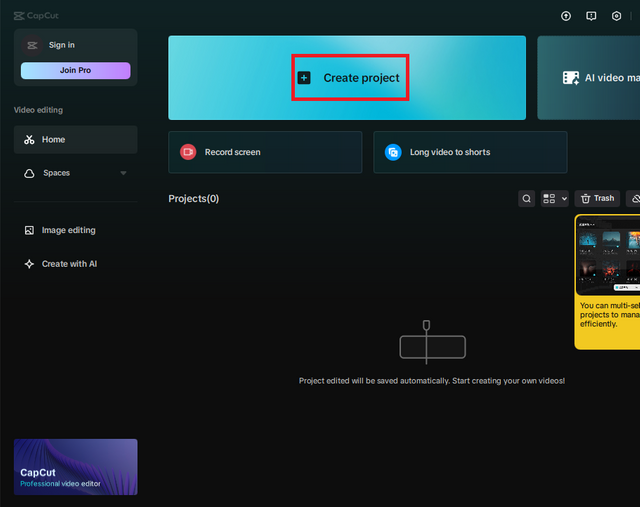The width and height of the screenshot is (640, 507).
Task: Click the AI video maker film icon
Action: click(x=571, y=78)
